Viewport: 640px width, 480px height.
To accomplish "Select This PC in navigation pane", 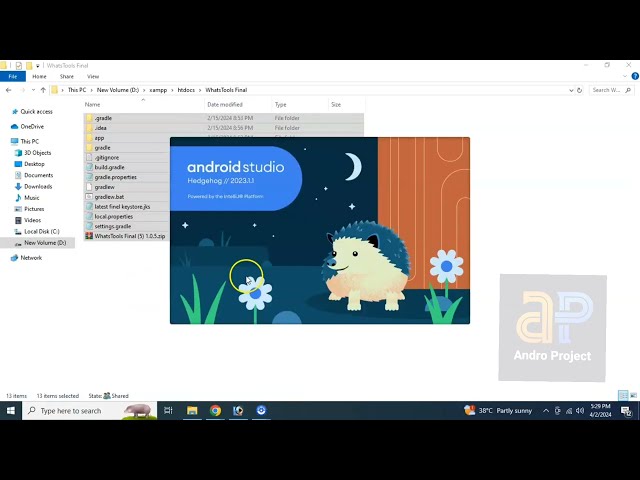I will pos(25,141).
